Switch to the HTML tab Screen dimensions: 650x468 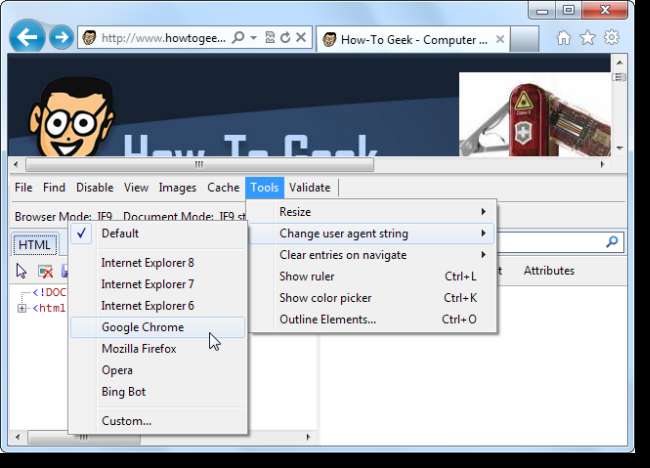[x=35, y=245]
